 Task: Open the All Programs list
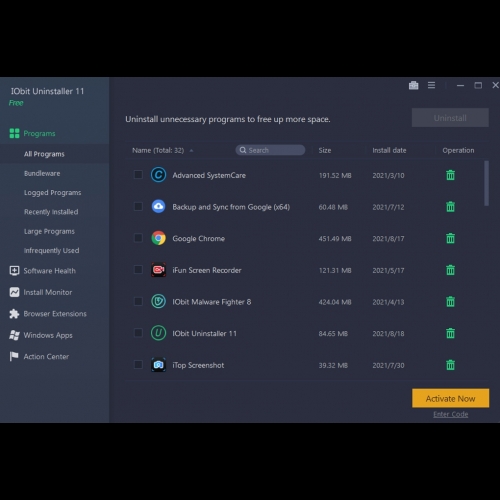(44, 154)
